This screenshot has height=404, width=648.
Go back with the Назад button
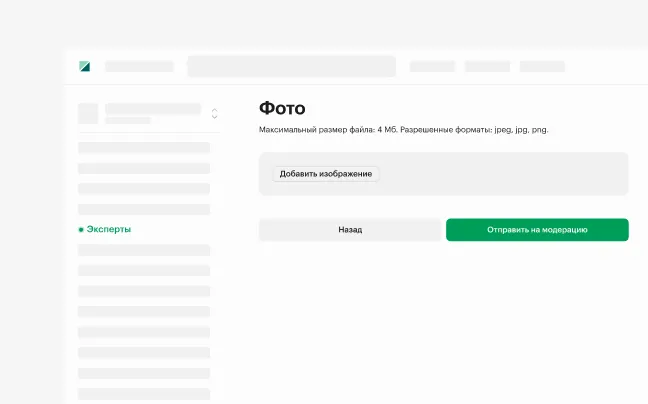[350, 230]
